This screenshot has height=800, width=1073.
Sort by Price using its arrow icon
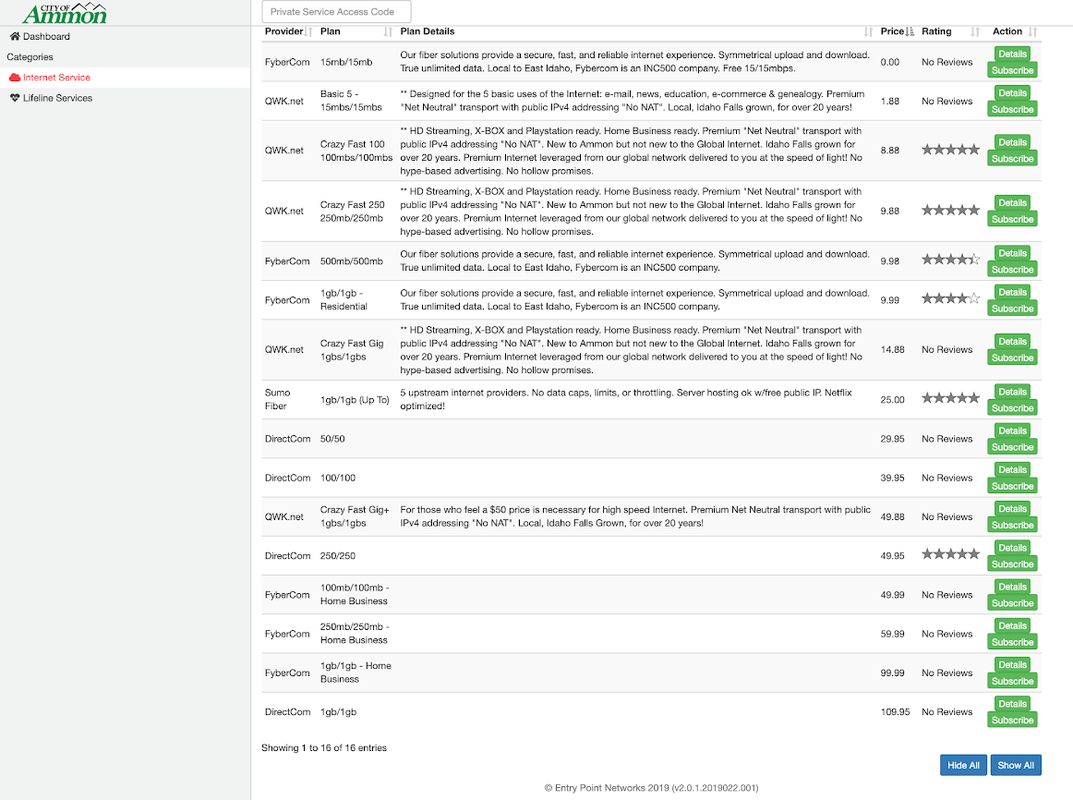pyautogui.click(x=910, y=32)
